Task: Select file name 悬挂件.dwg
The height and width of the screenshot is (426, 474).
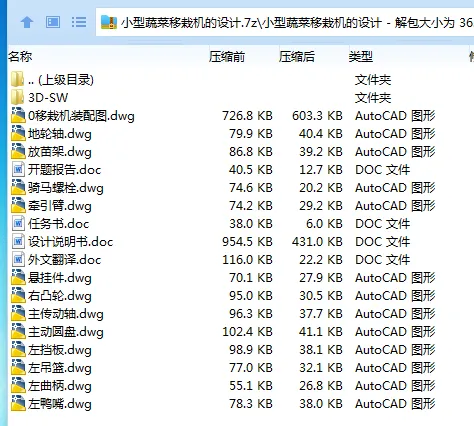Action: point(60,278)
